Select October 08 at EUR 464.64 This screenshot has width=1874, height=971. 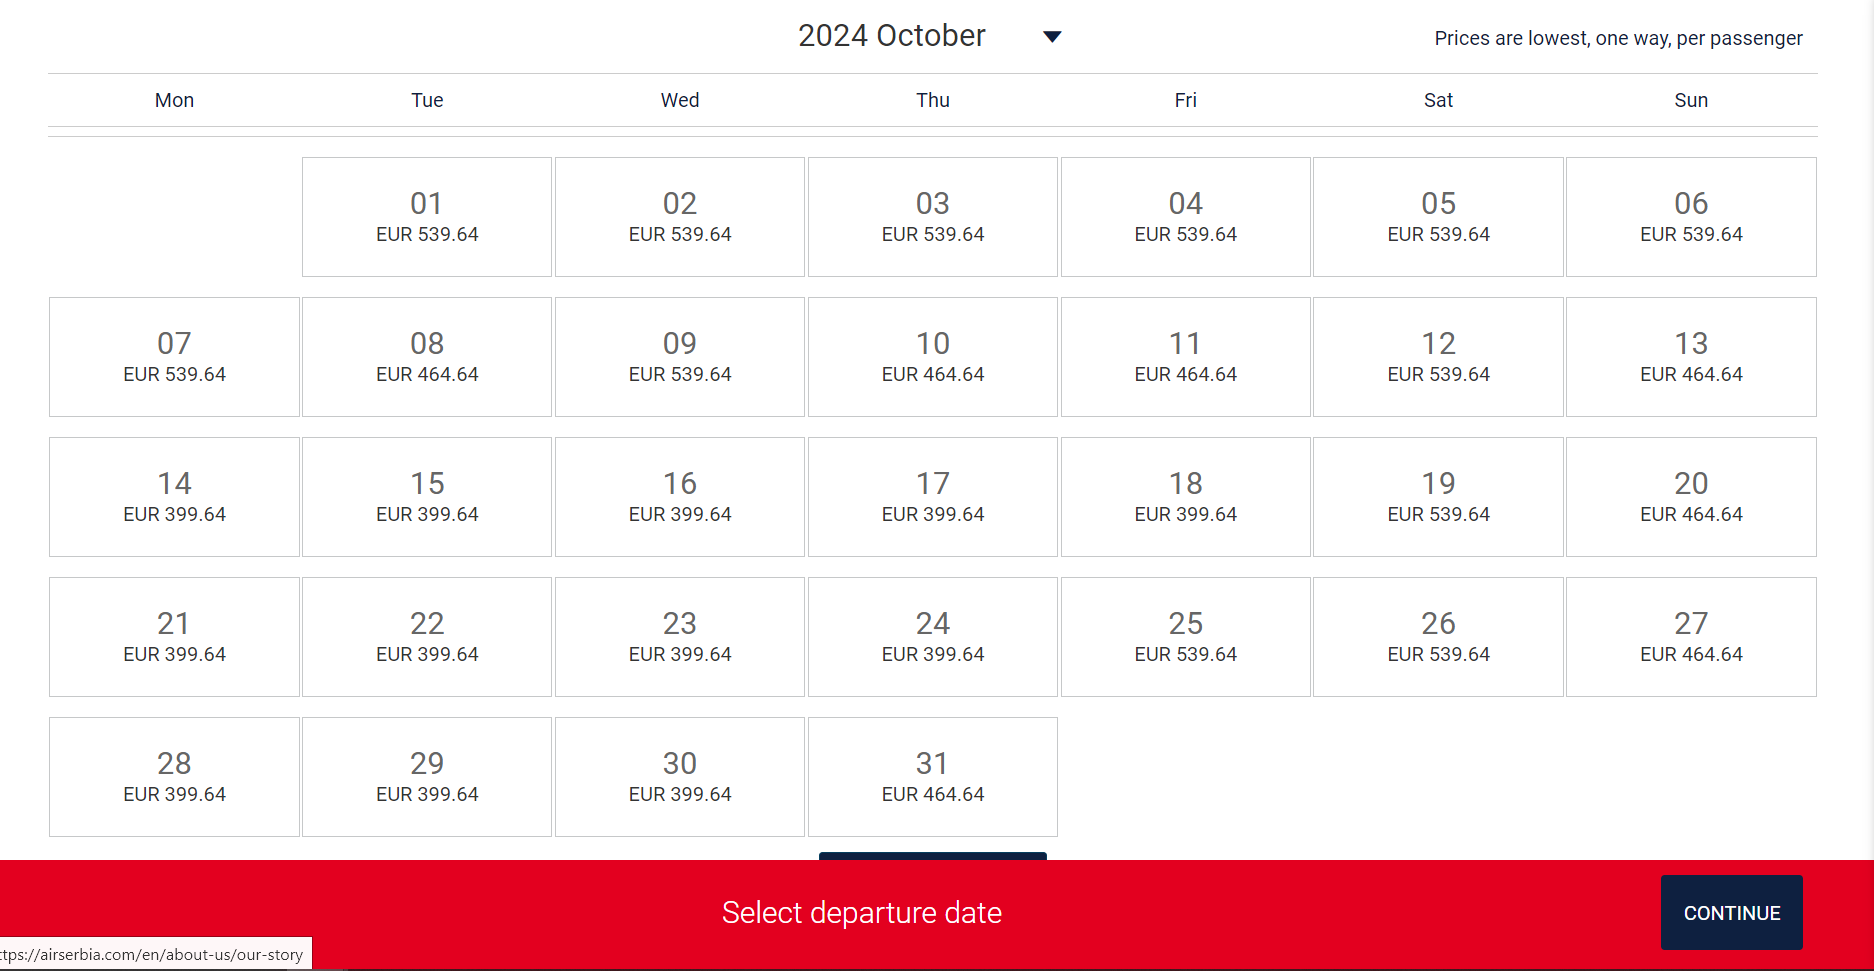tap(427, 357)
